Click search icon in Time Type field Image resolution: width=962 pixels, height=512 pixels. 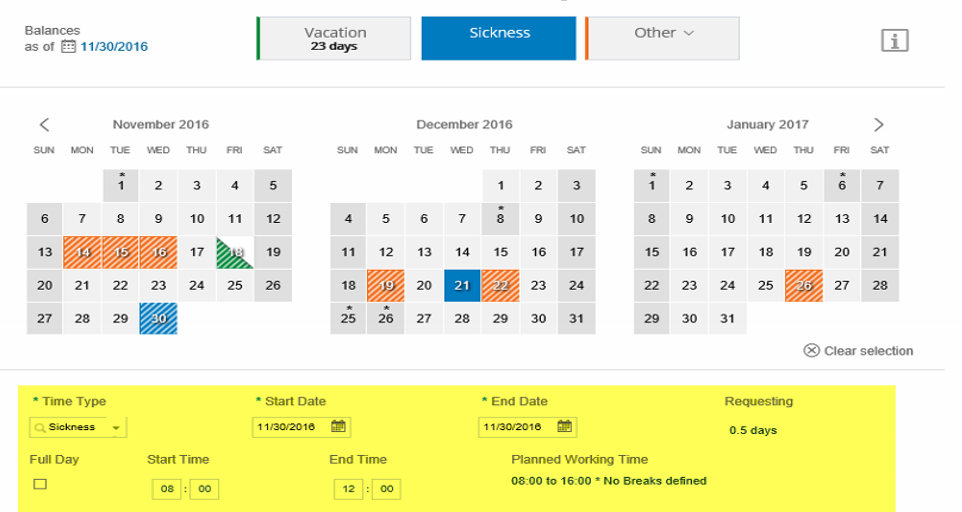40,427
